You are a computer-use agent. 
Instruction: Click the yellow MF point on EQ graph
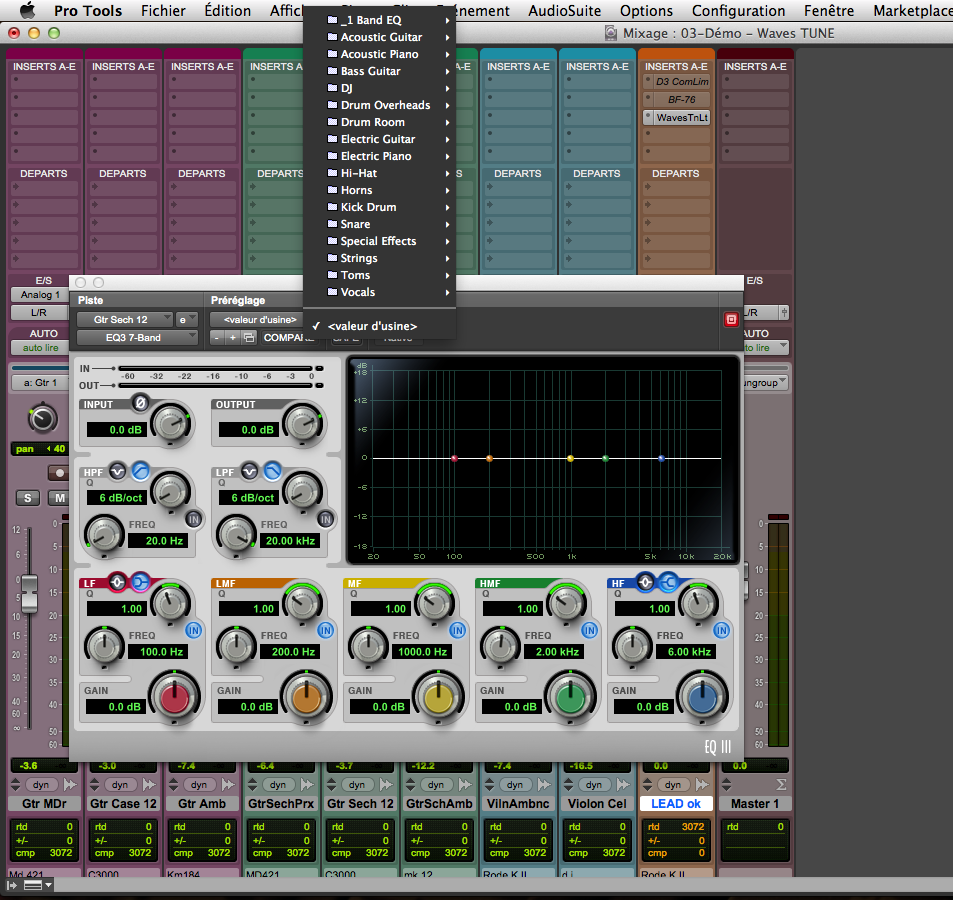tap(570, 458)
